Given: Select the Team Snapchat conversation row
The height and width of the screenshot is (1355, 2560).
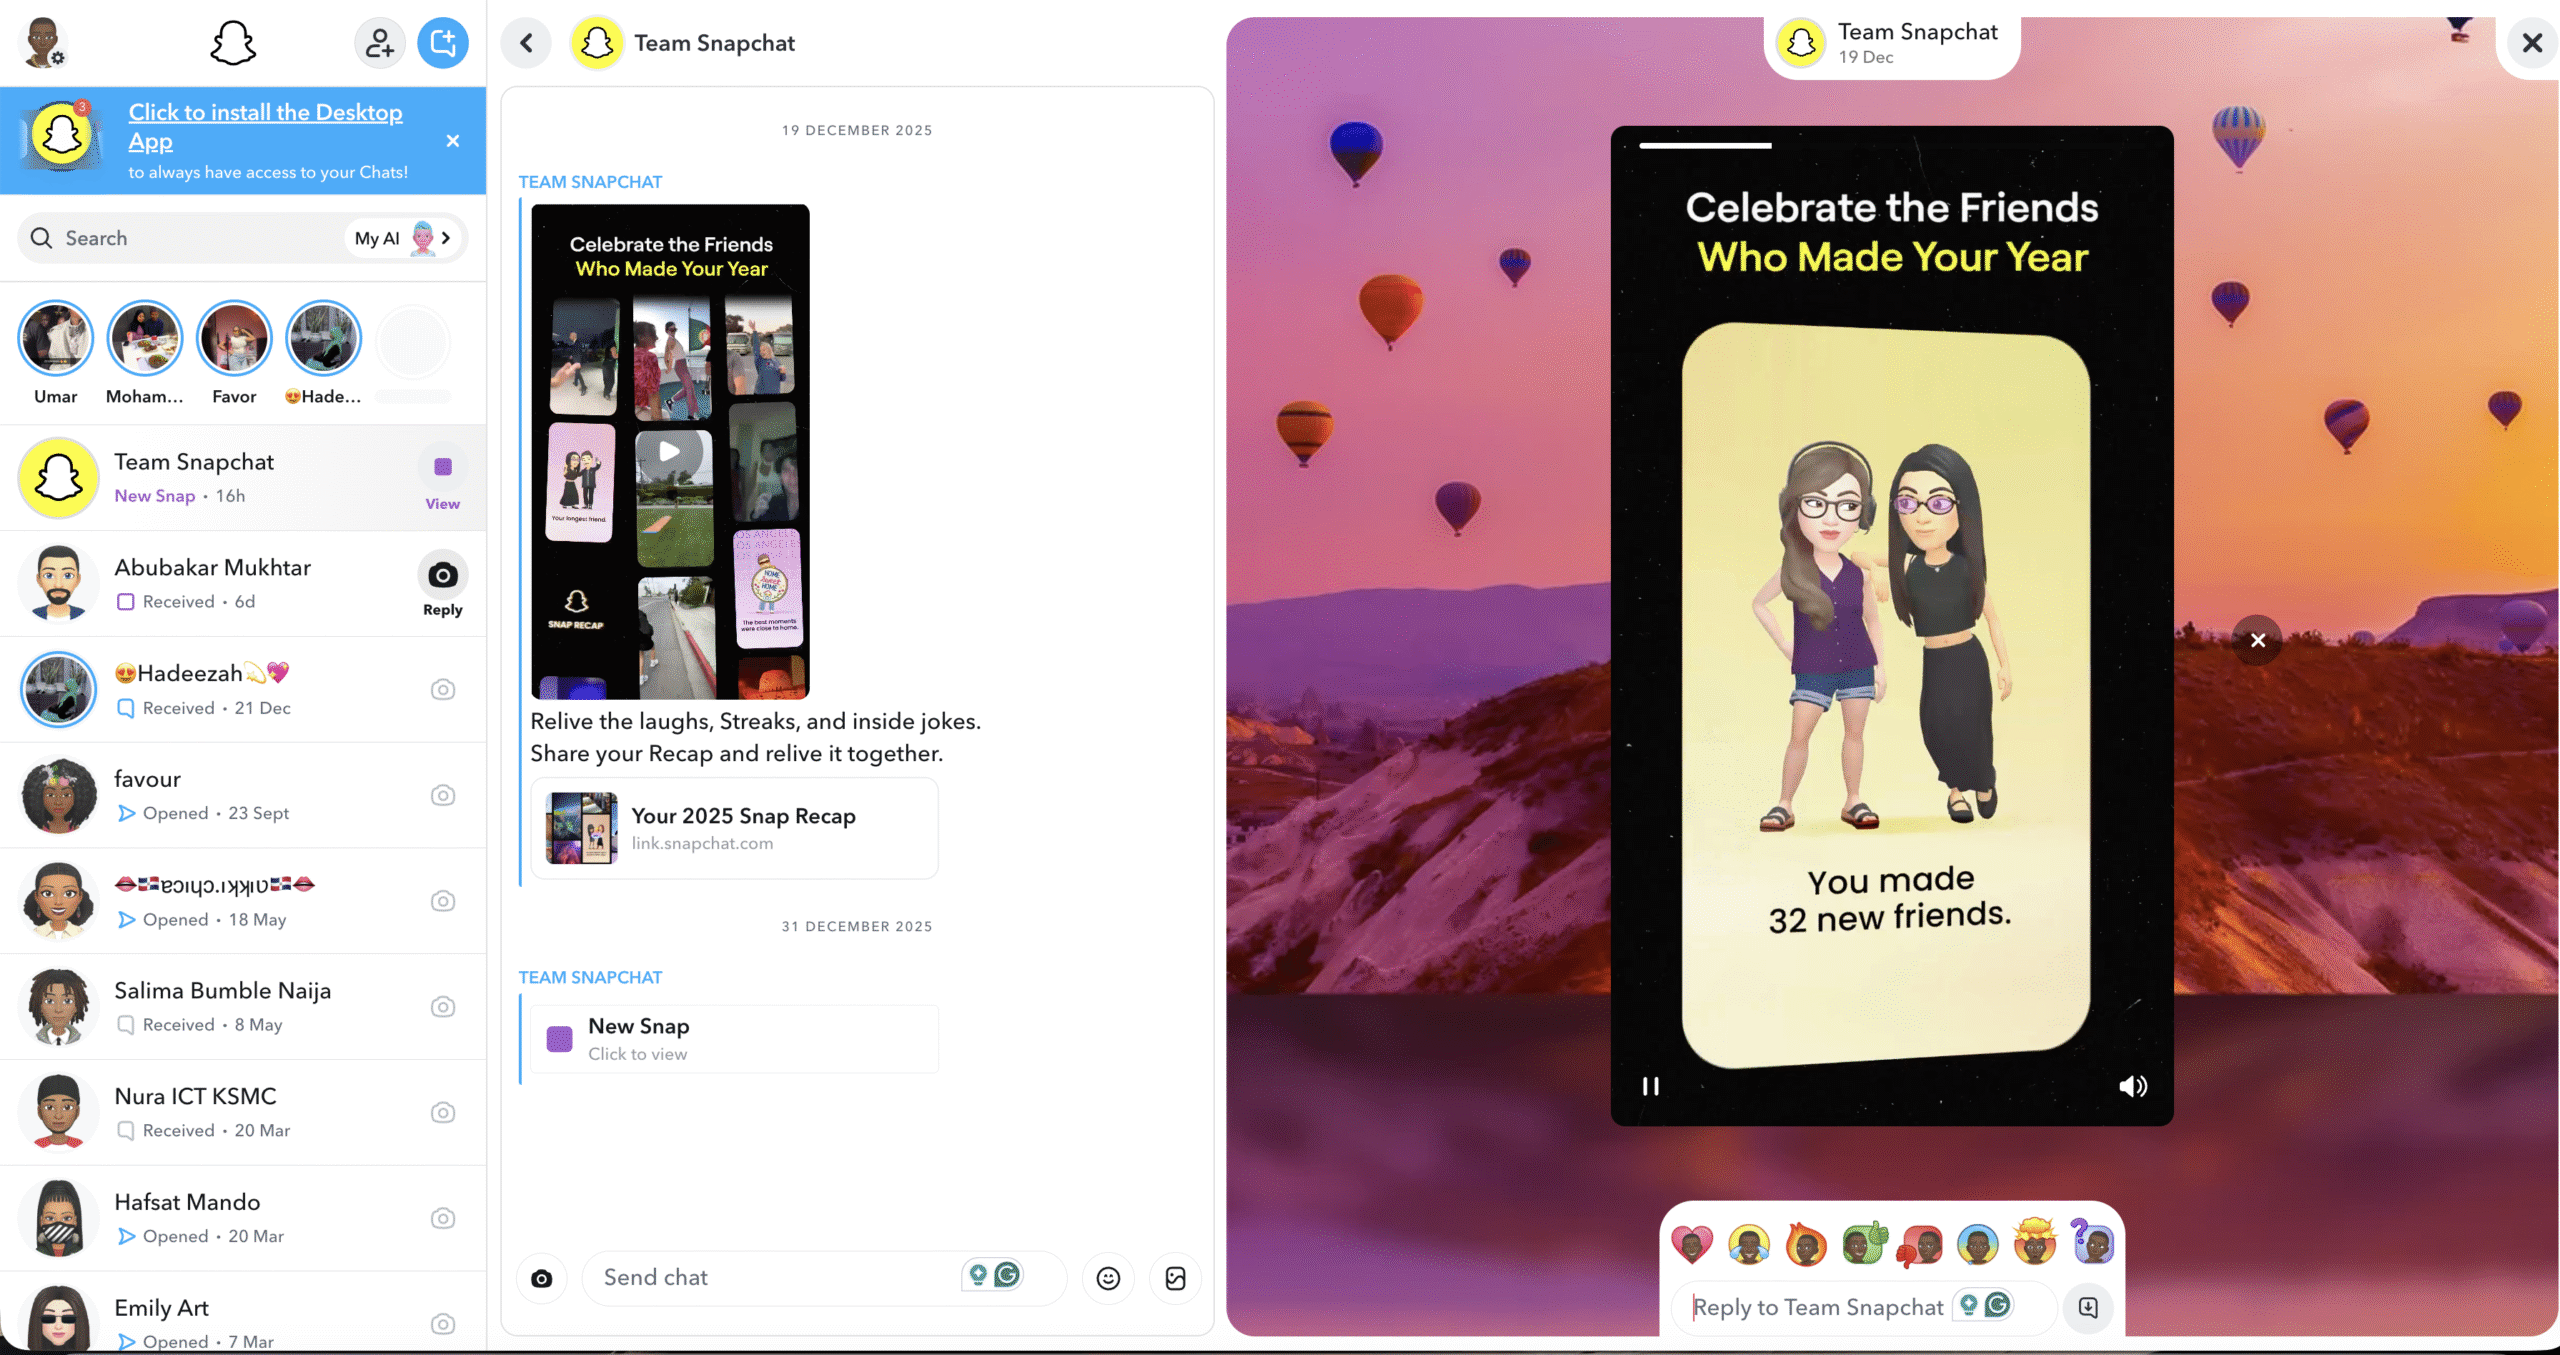Looking at the screenshot, I should [243, 478].
